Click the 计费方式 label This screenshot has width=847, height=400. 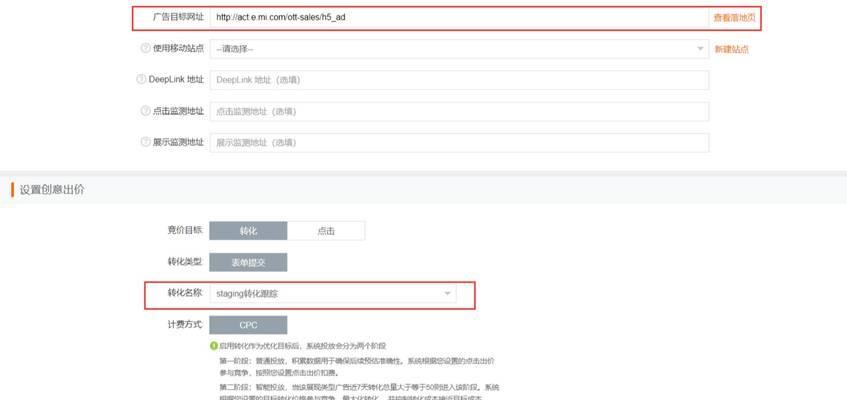point(185,325)
